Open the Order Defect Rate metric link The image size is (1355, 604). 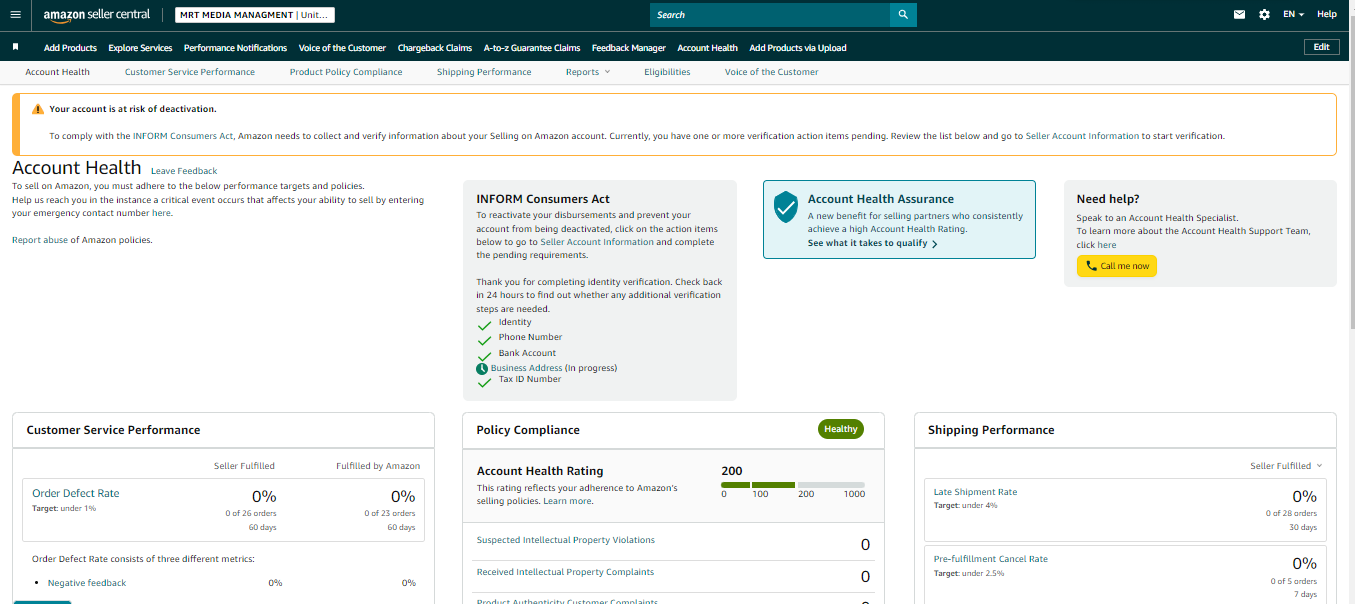75,493
